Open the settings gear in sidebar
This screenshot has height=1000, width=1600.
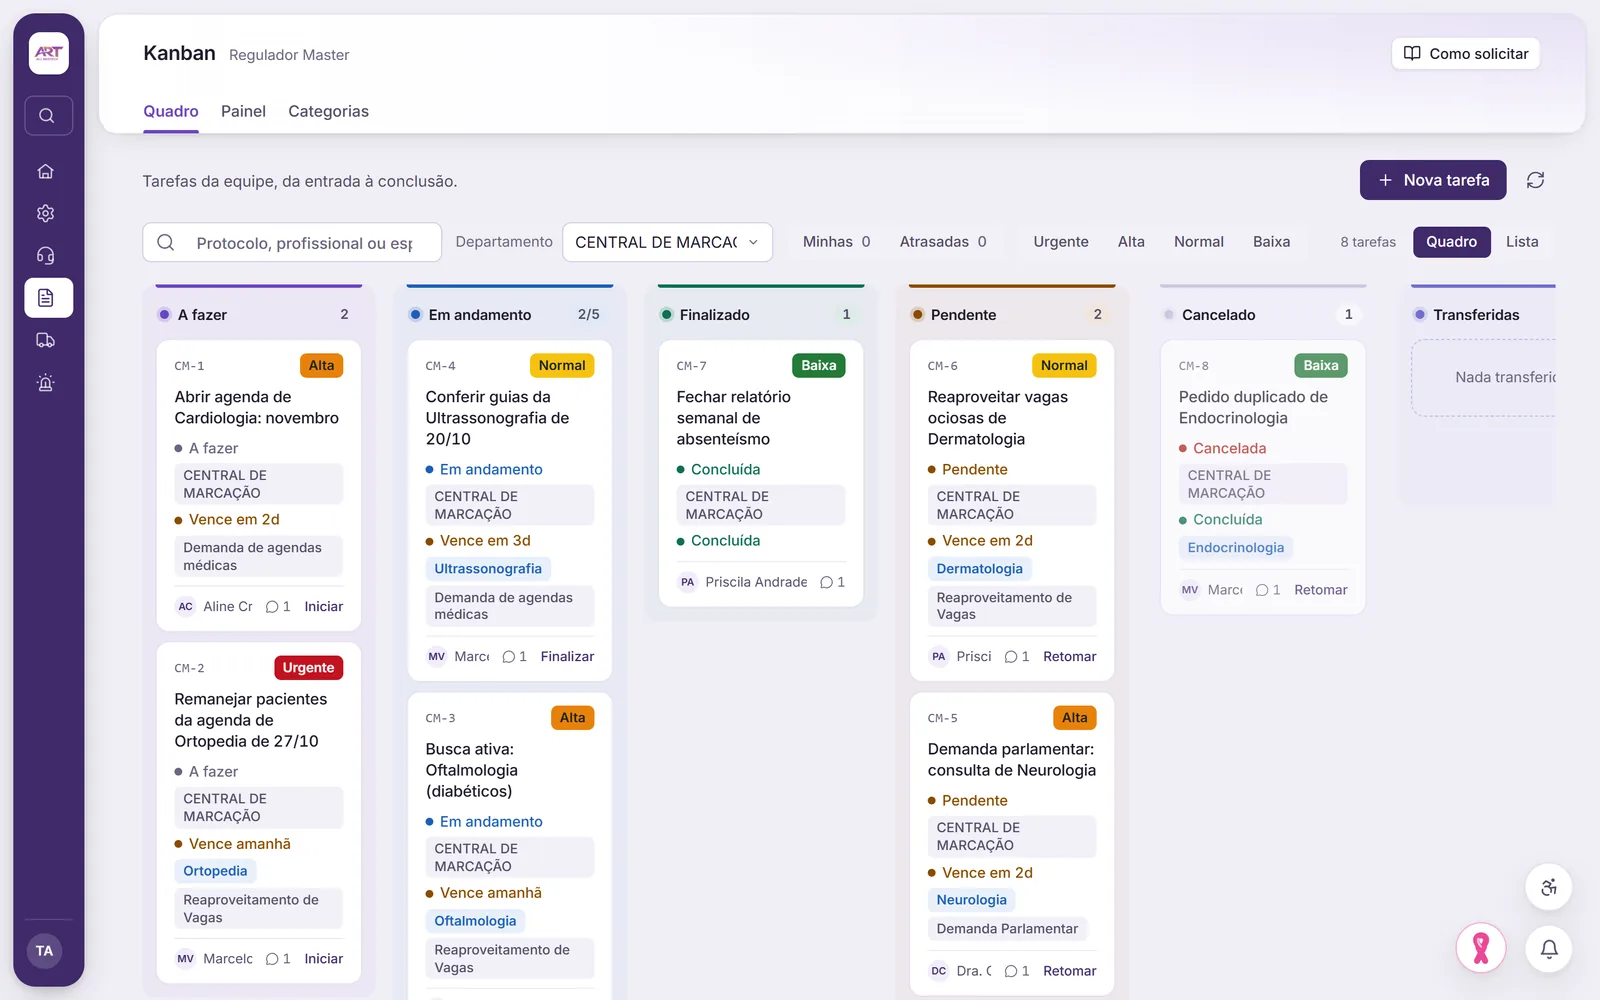coord(46,213)
